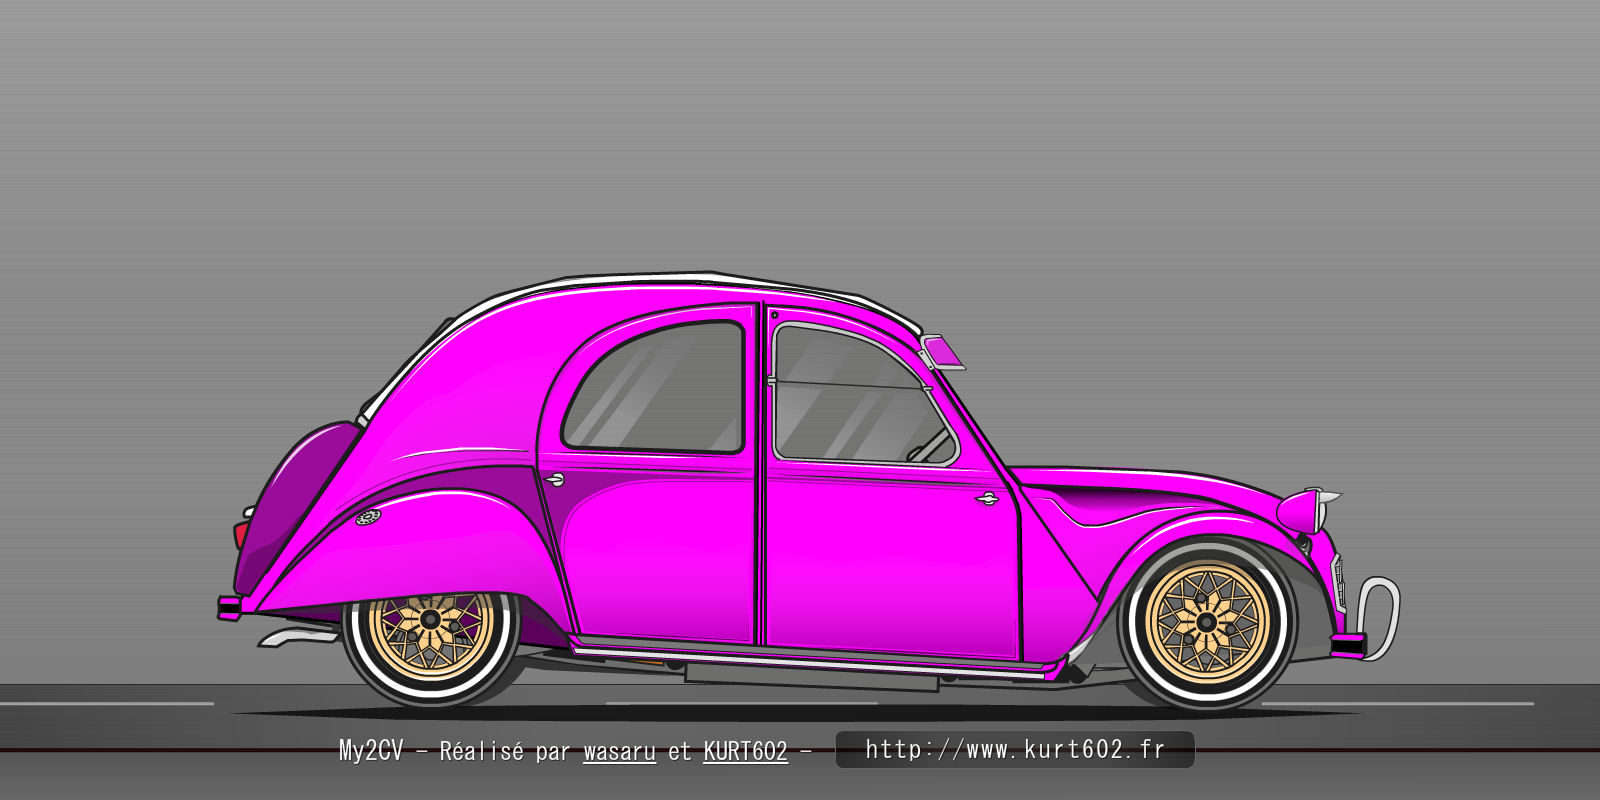Select the front gold spoke wheel
This screenshot has height=800, width=1600.
click(1206, 622)
